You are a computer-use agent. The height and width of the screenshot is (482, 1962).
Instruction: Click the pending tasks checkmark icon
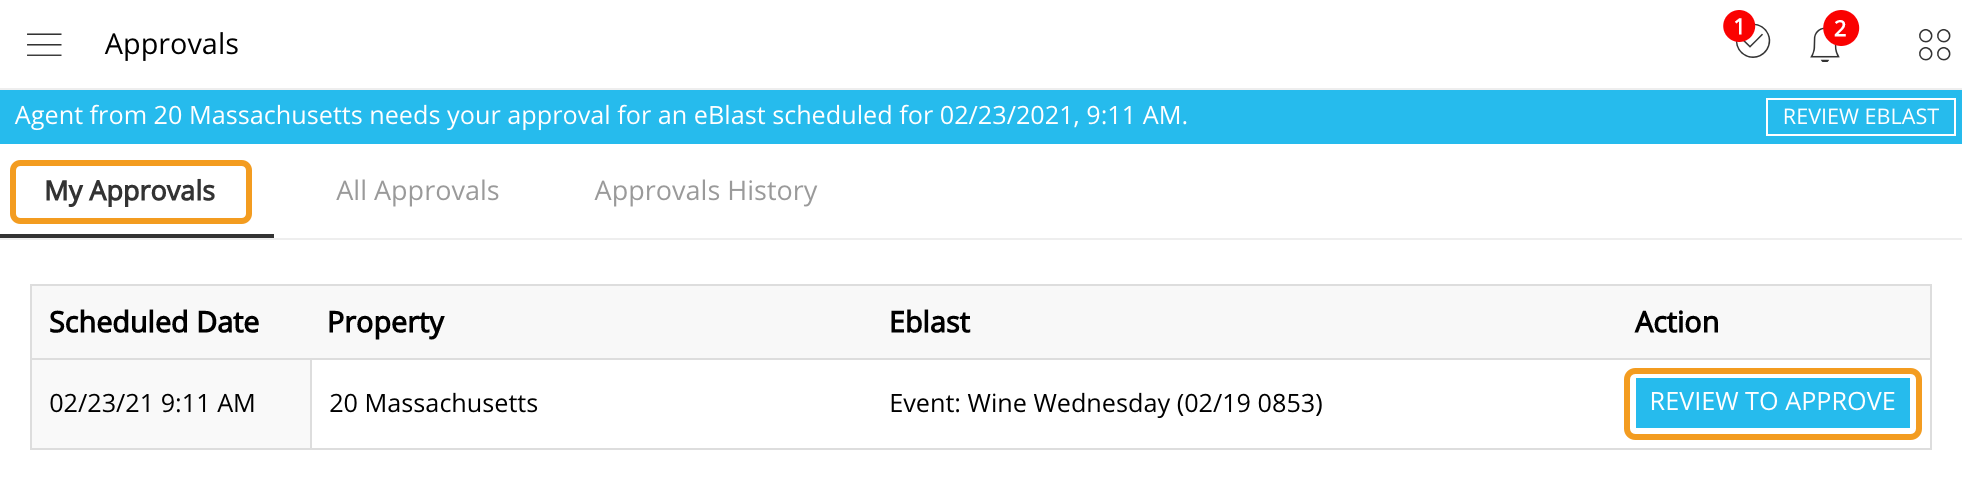tap(1755, 44)
